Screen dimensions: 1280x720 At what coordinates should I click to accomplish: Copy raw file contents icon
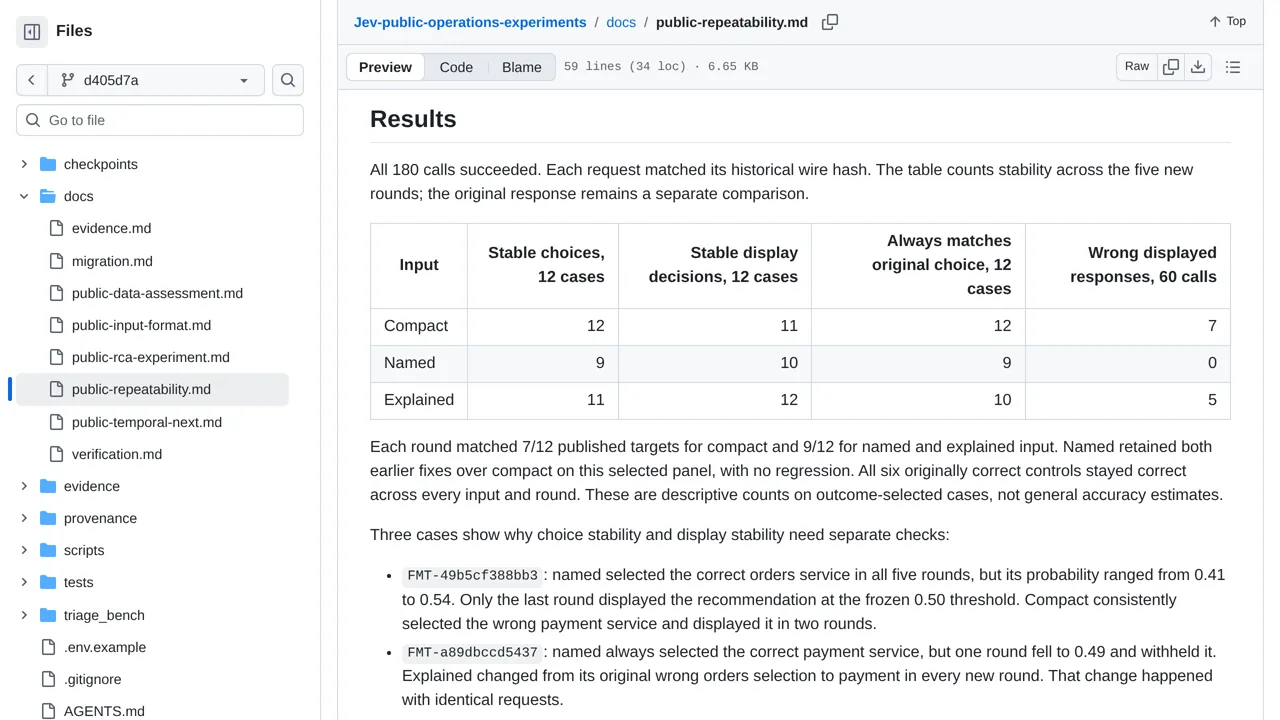click(1171, 67)
